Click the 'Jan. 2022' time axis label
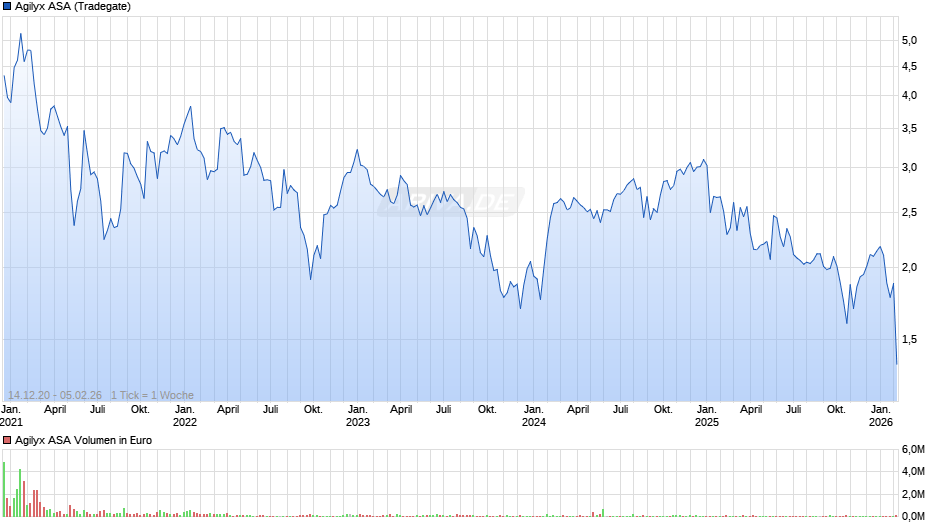The width and height of the screenshot is (940, 526). [185, 416]
